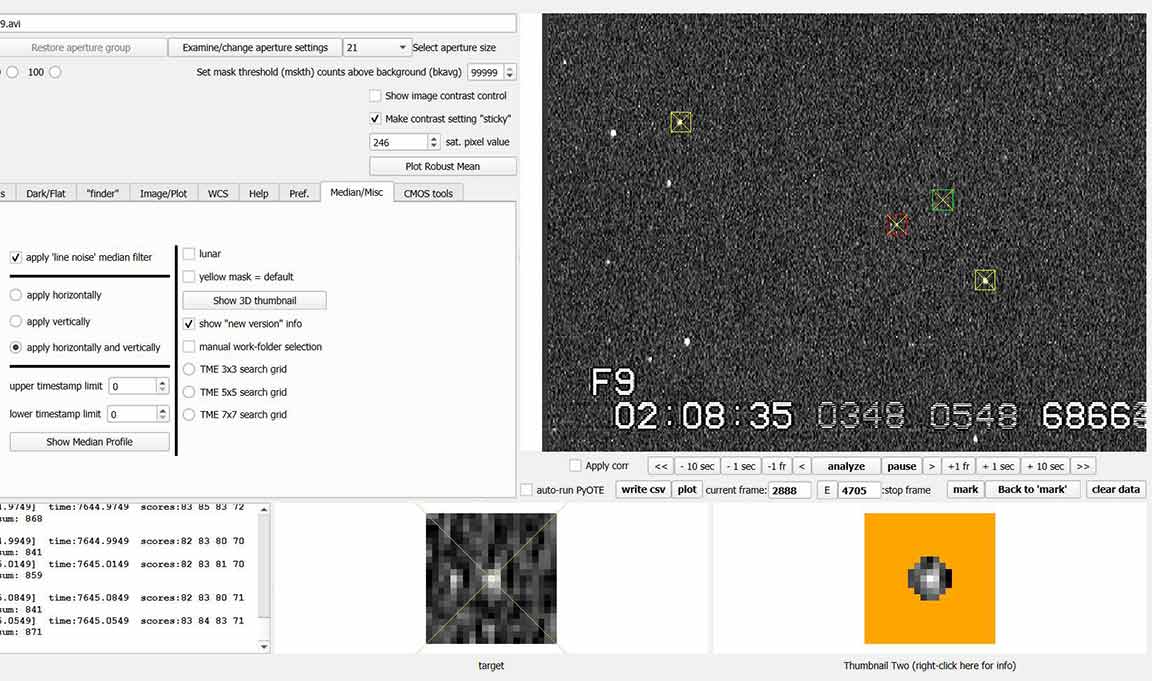Click the red target aperture marker
This screenshot has width=1152, height=681.
pos(897,225)
